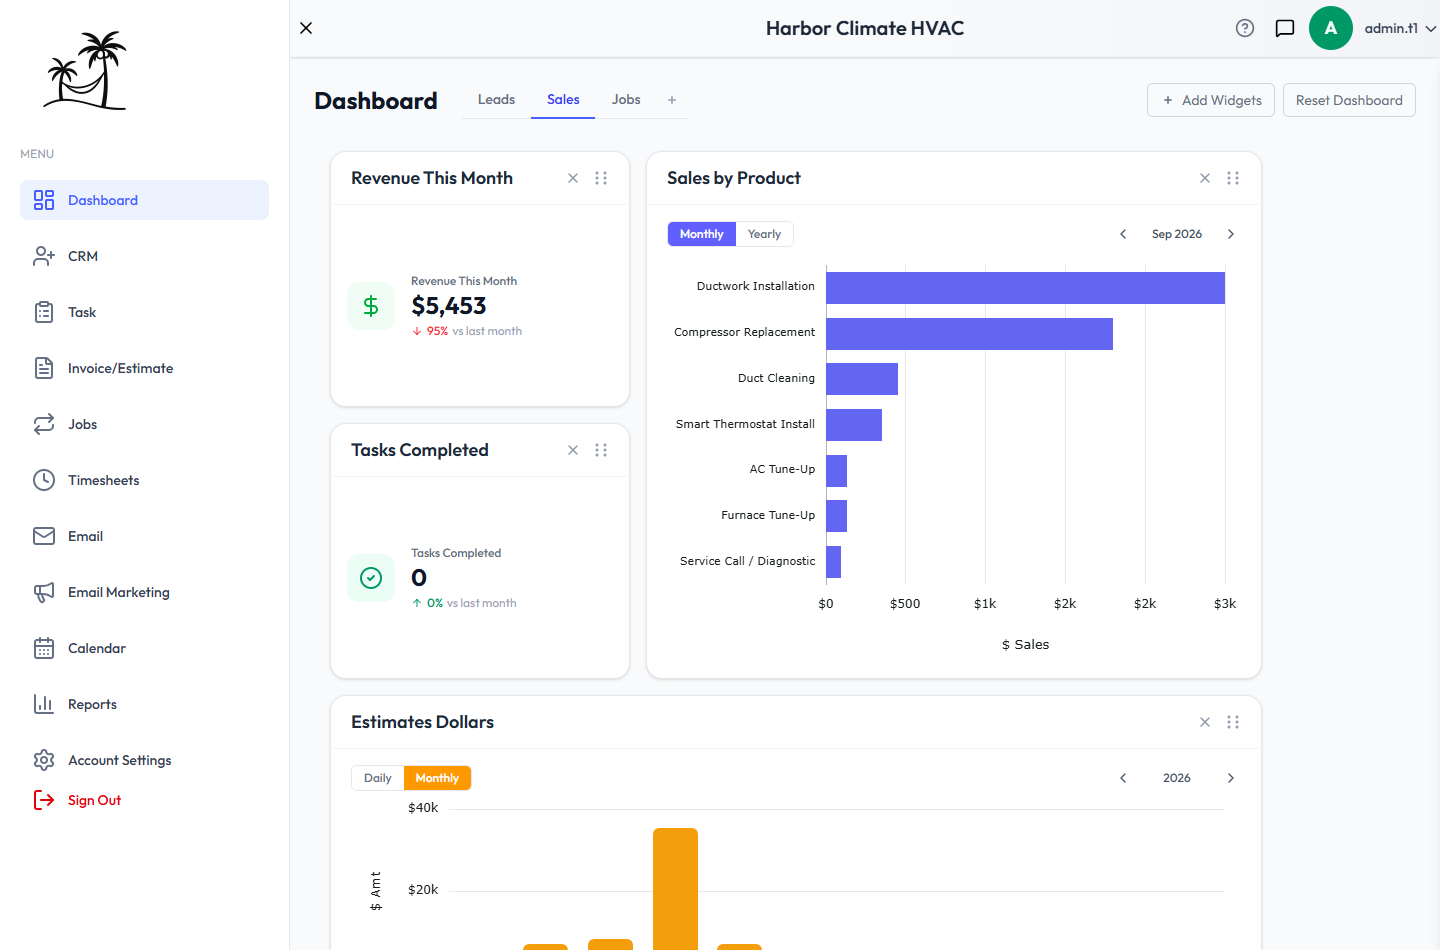Click the green user avatar A

(x=1331, y=28)
